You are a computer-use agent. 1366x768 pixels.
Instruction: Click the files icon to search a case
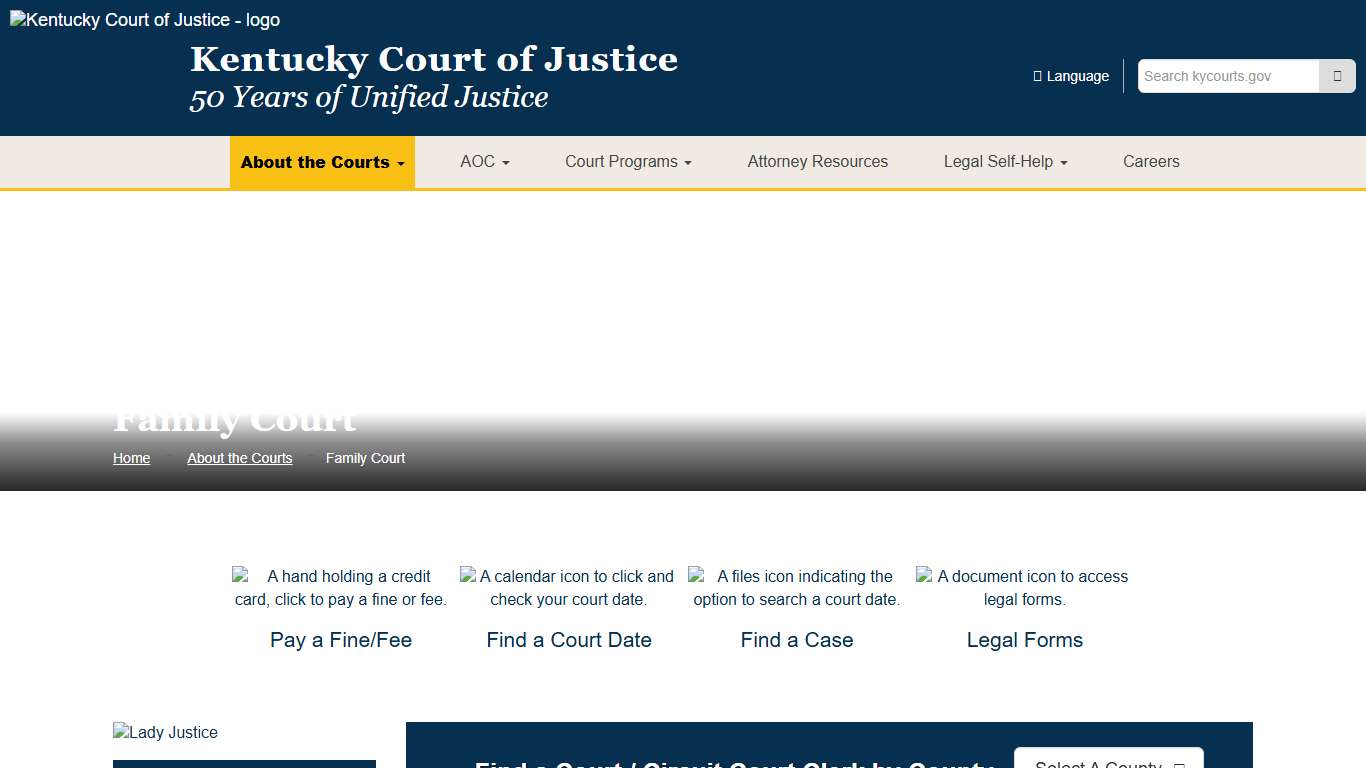click(x=794, y=587)
